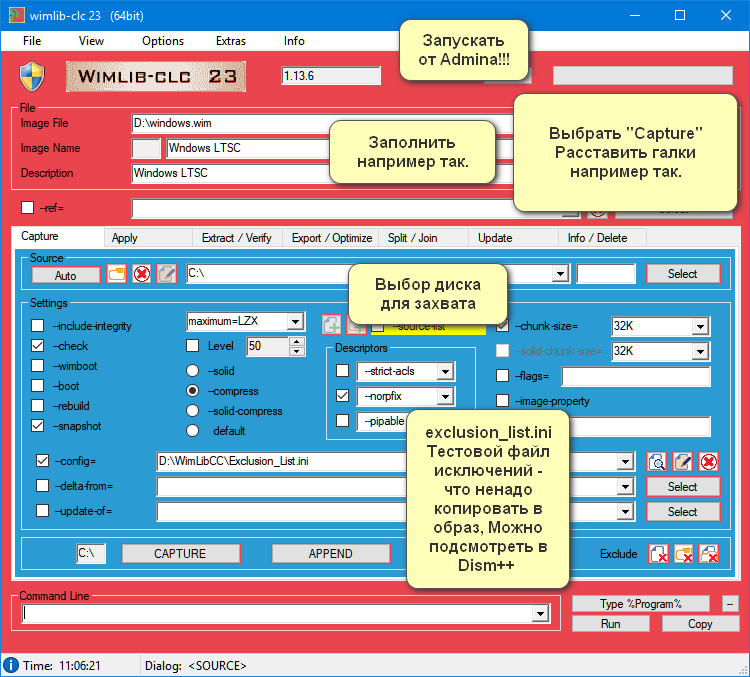Expand the --norpfix dropdown
This screenshot has width=750, height=677.
coord(445,397)
